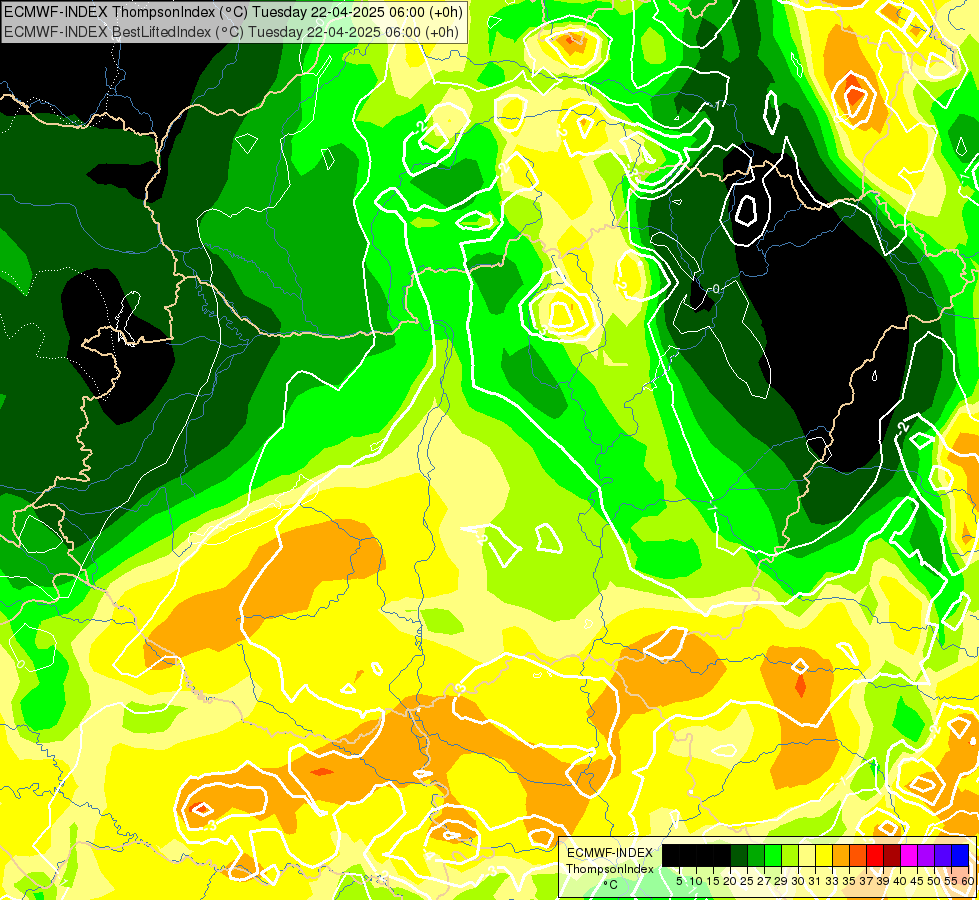Select indigo legend swatch between 50 and 55
The height and width of the screenshot is (900, 979).
coord(943,855)
